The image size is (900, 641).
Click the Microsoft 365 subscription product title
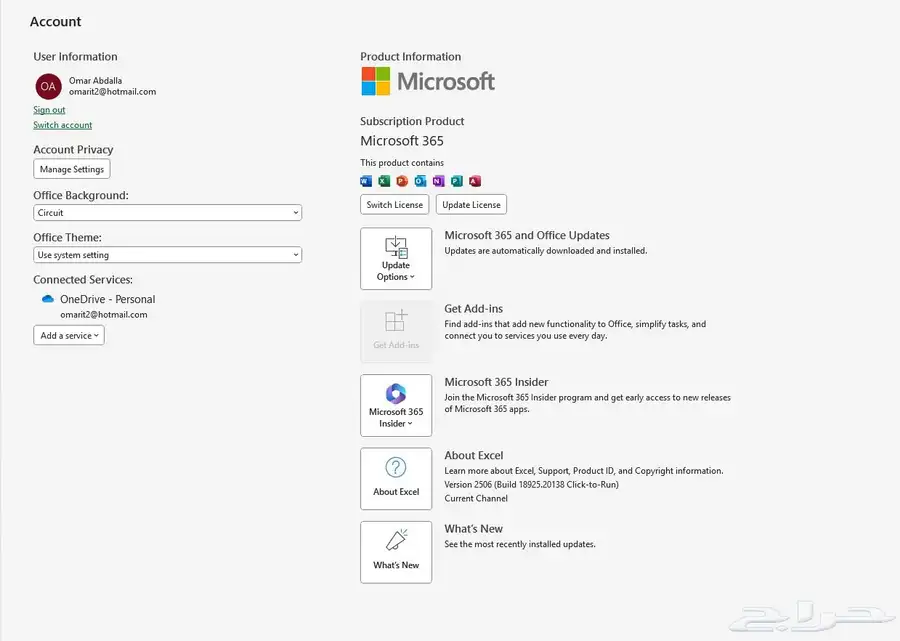coord(402,141)
